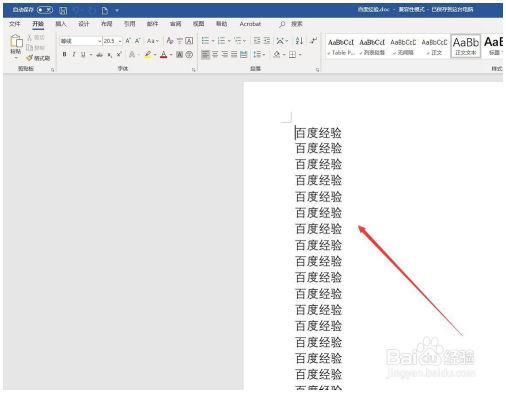
Task: Toggle the underline formatting button
Action: [x=83, y=54]
